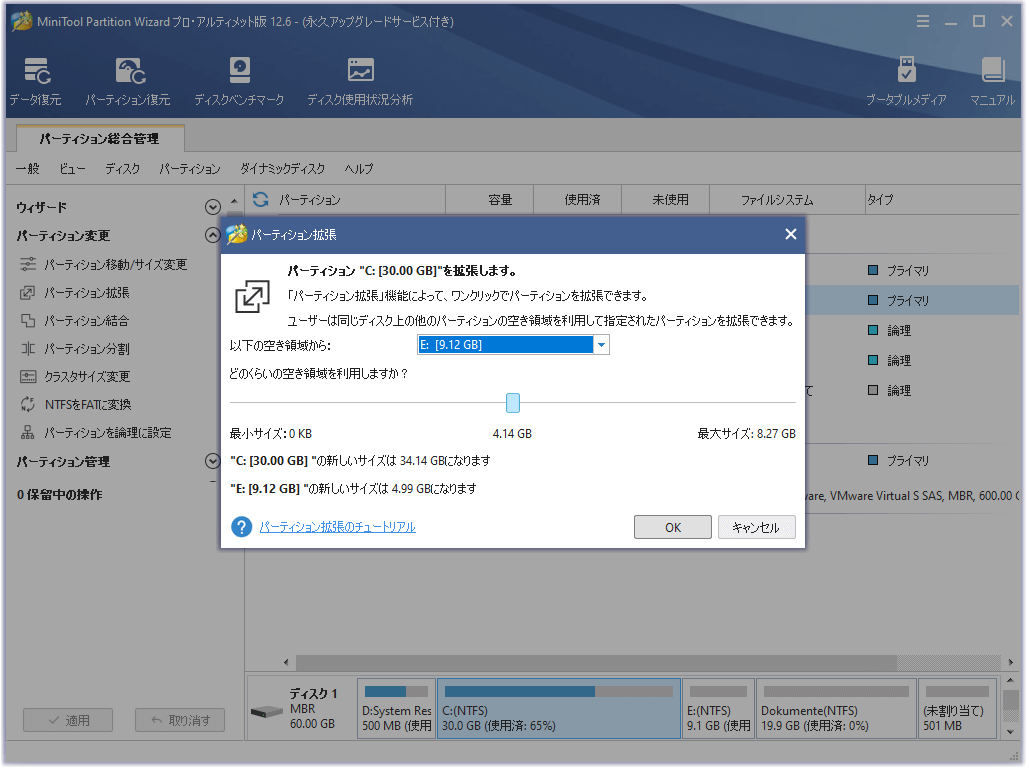Open the データ復元 (Data Recovery) tool
This screenshot has width=1029, height=771.
36,80
